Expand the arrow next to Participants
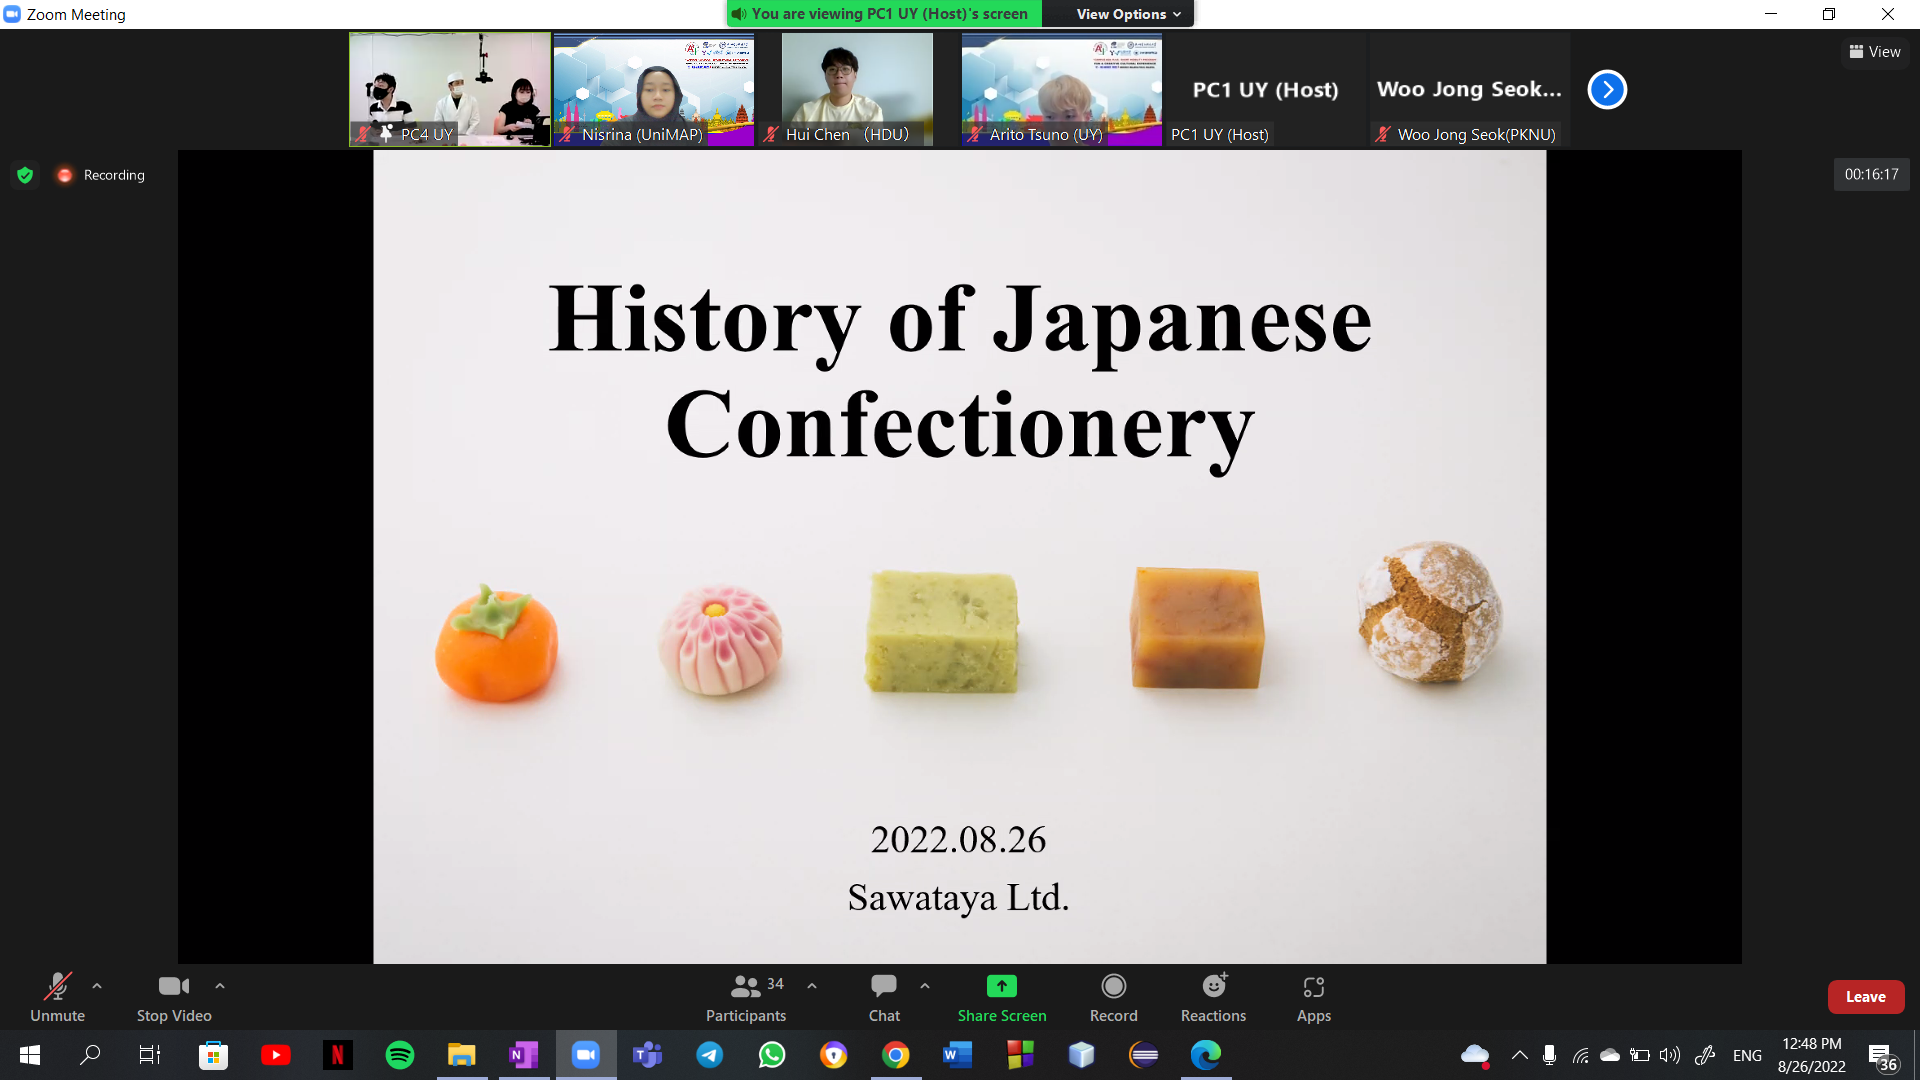Viewport: 1920px width, 1080px height. click(x=812, y=986)
